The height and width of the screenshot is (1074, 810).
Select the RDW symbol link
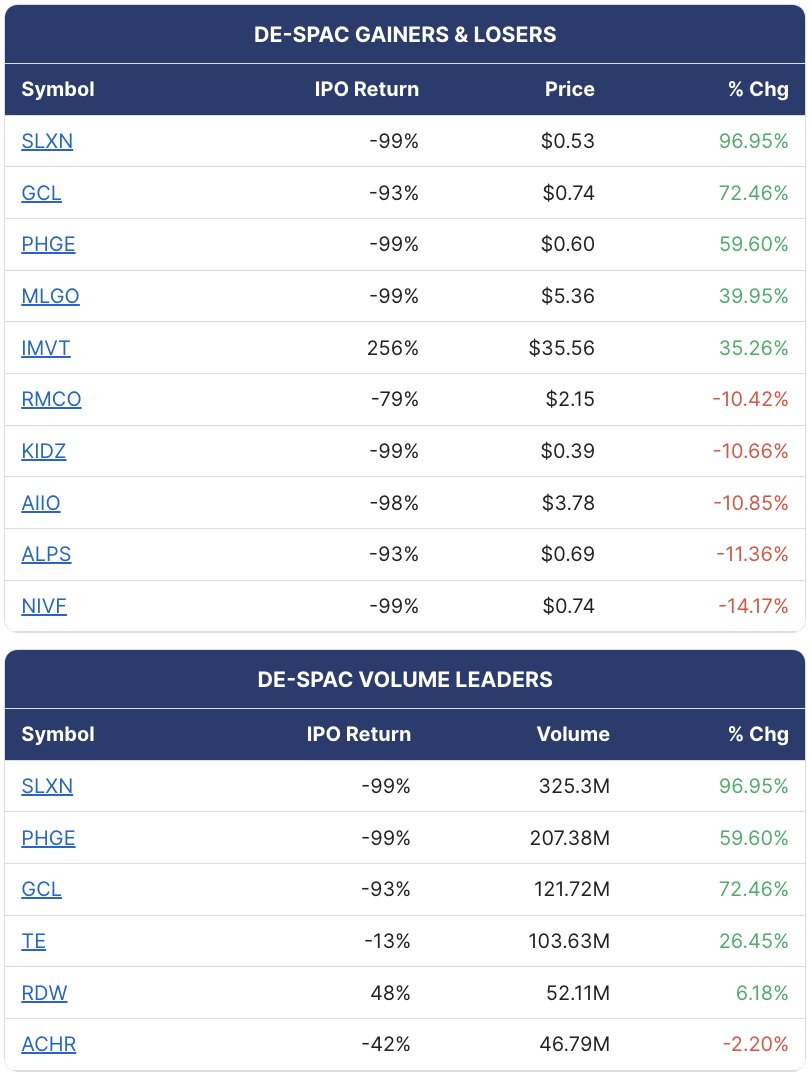pos(44,993)
